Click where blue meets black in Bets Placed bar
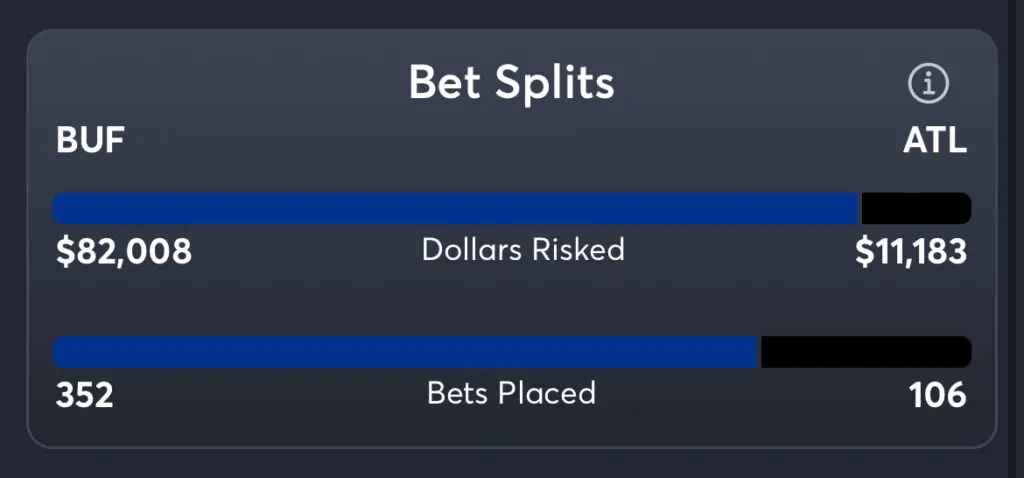 [760, 352]
